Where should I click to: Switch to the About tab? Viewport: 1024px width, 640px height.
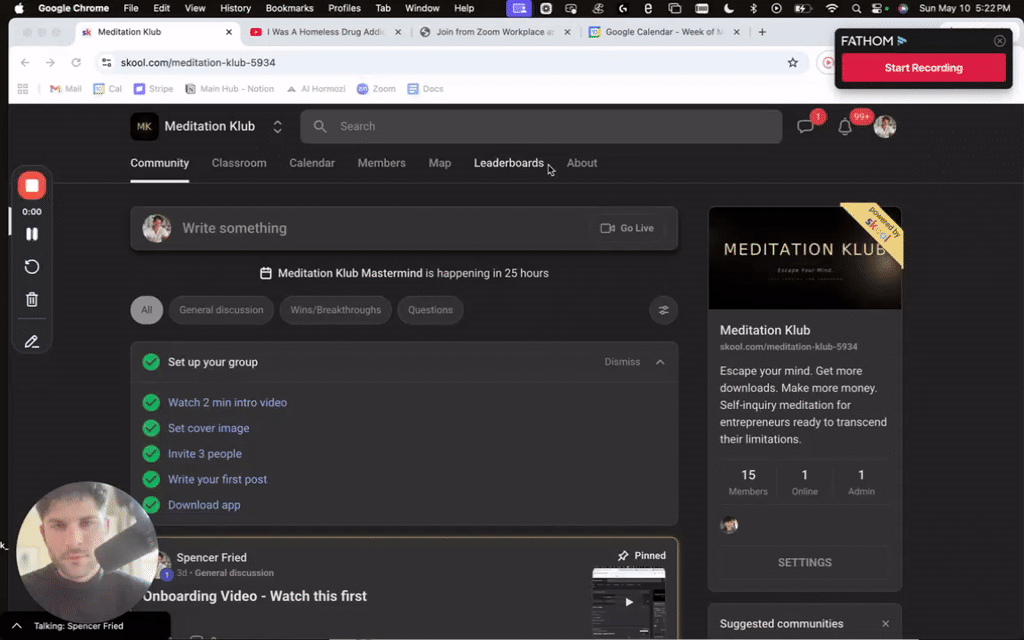(x=582, y=163)
